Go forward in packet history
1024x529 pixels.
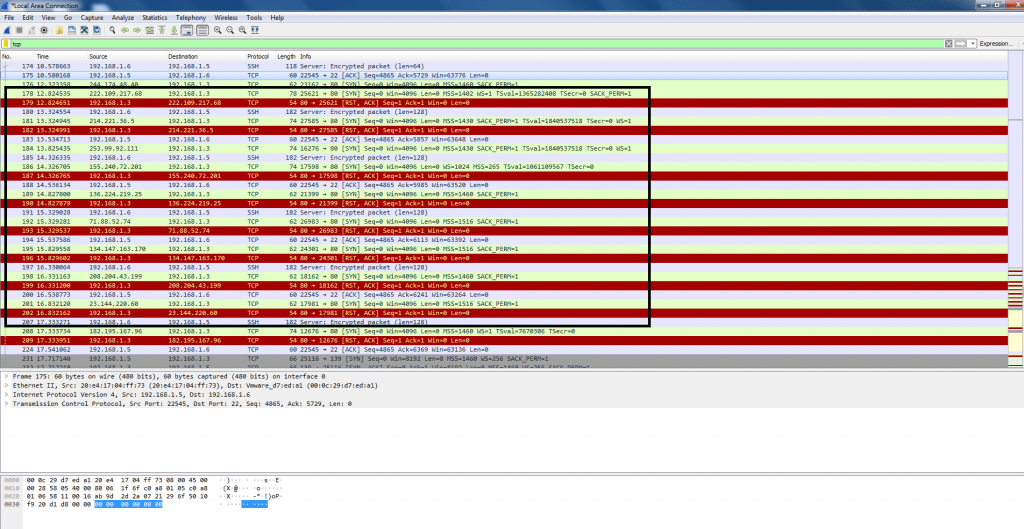click(x=137, y=30)
